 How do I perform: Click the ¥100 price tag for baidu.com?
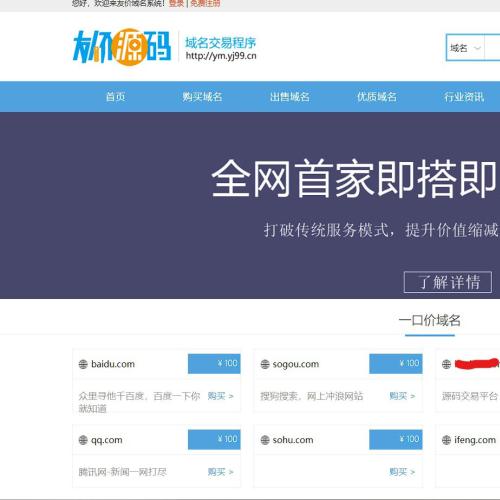point(214,364)
